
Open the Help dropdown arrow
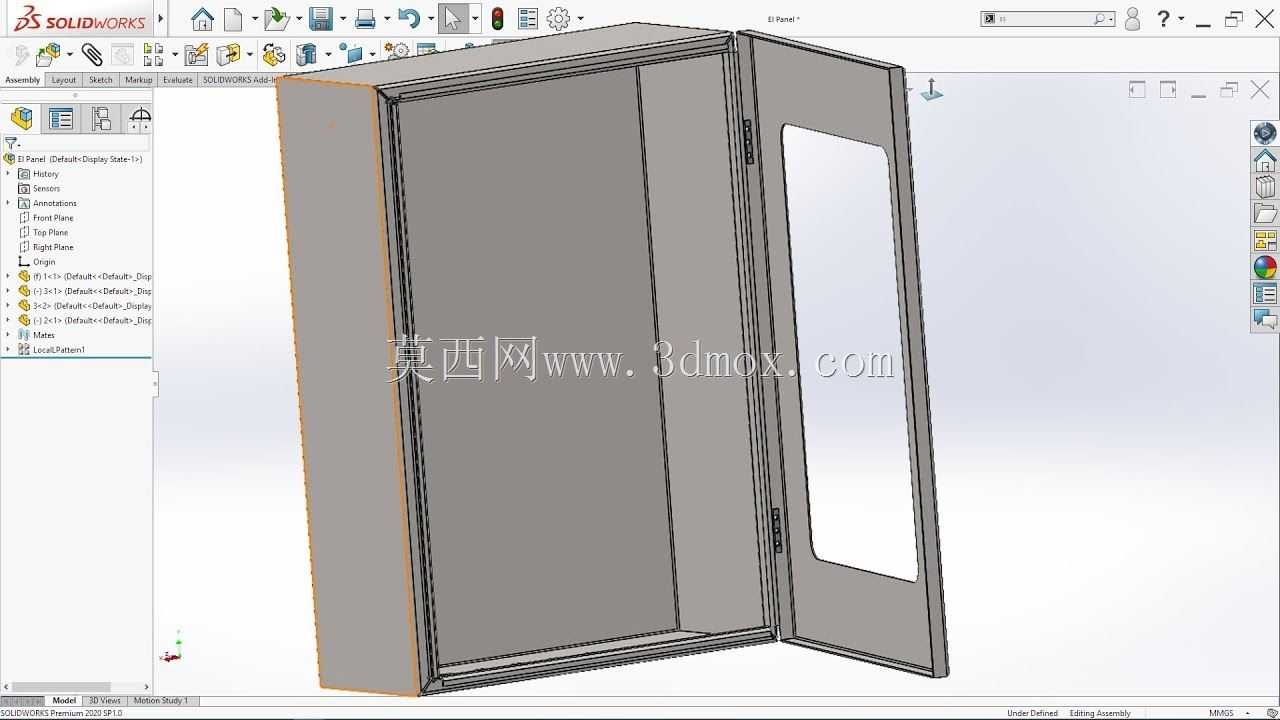point(1181,18)
